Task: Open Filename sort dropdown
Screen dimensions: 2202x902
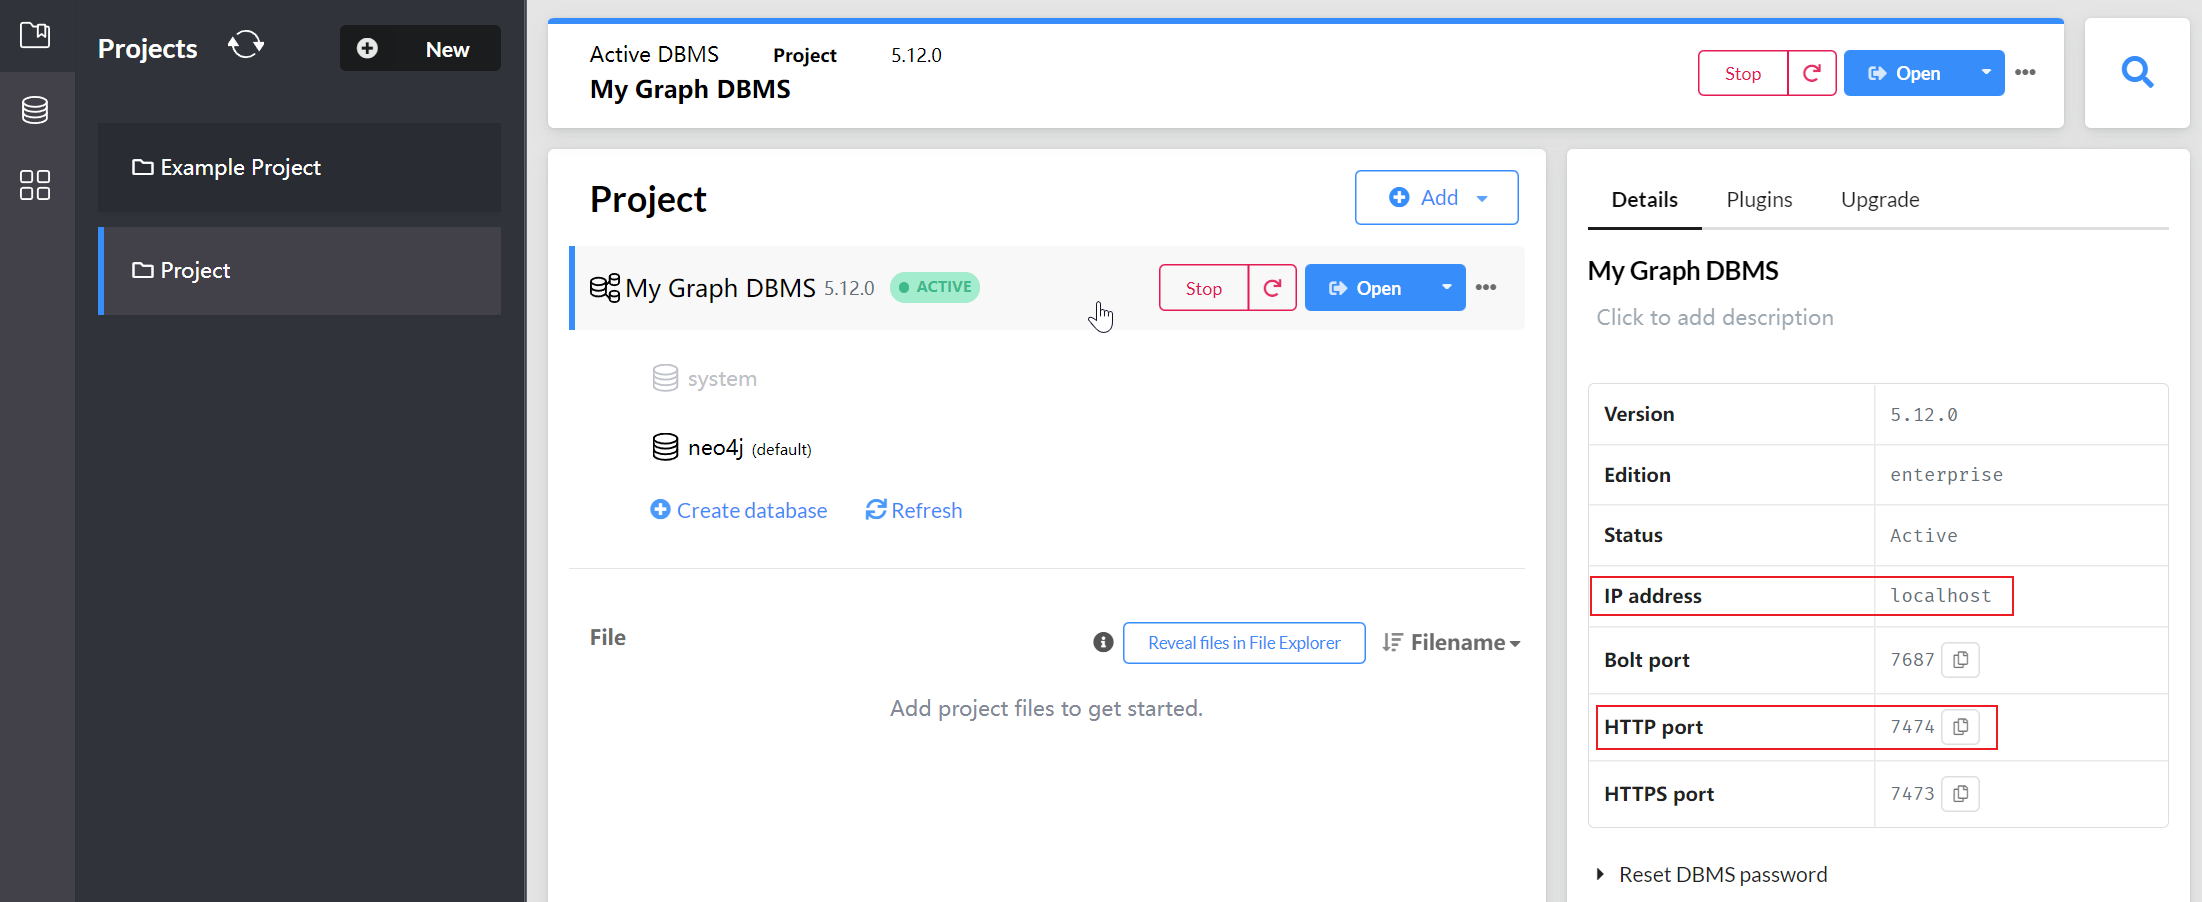Action: tap(1451, 643)
